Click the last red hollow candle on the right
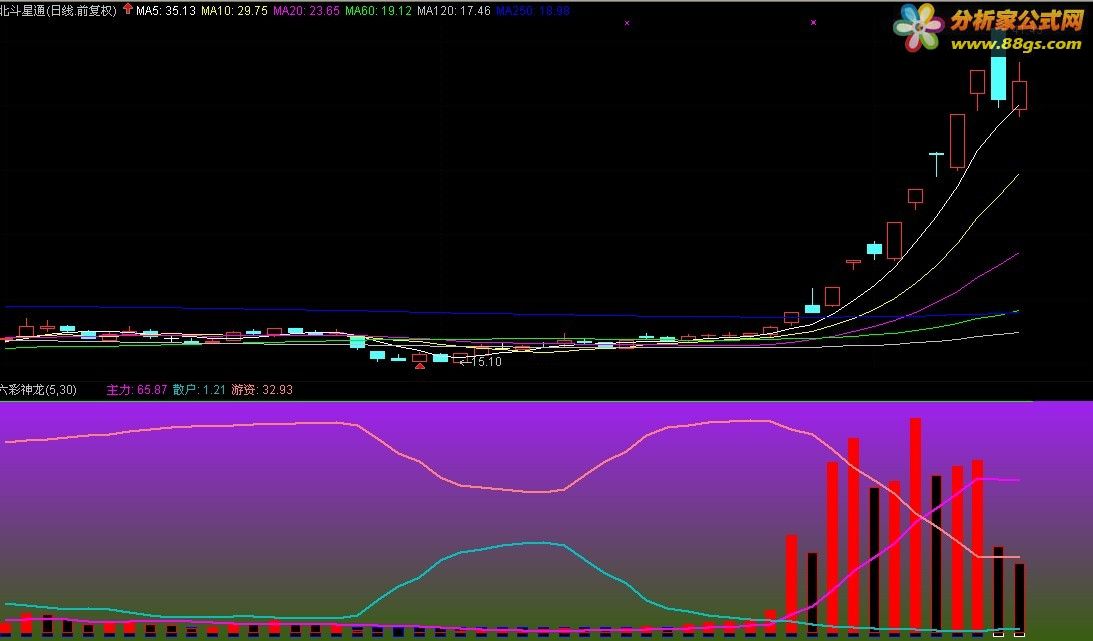The width and height of the screenshot is (1093, 641). pyautogui.click(x=1019, y=95)
